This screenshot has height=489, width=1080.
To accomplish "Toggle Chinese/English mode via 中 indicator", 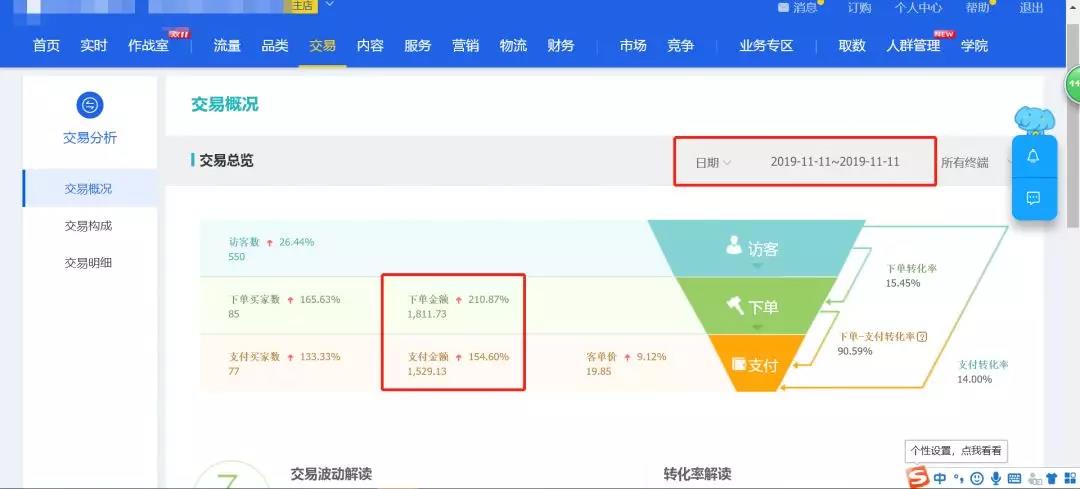I will (940, 478).
